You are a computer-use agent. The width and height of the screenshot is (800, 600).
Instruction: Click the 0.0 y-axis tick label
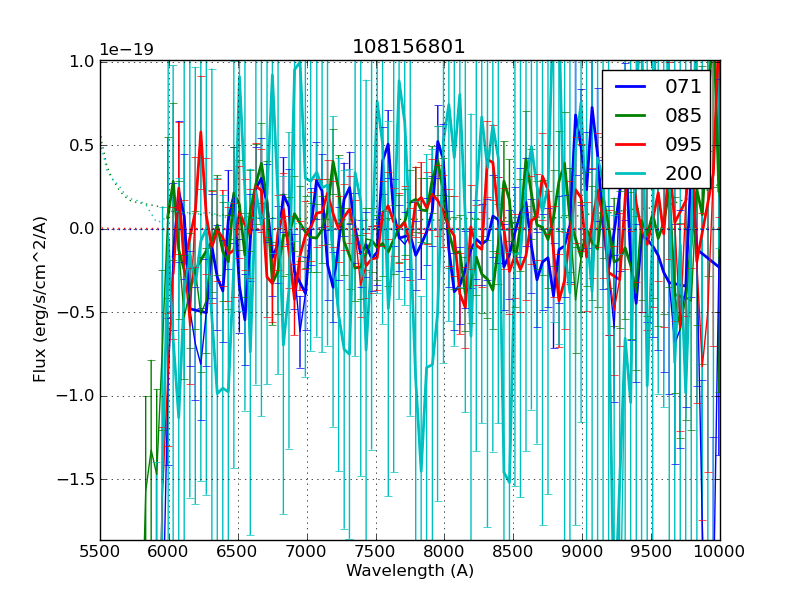81,229
